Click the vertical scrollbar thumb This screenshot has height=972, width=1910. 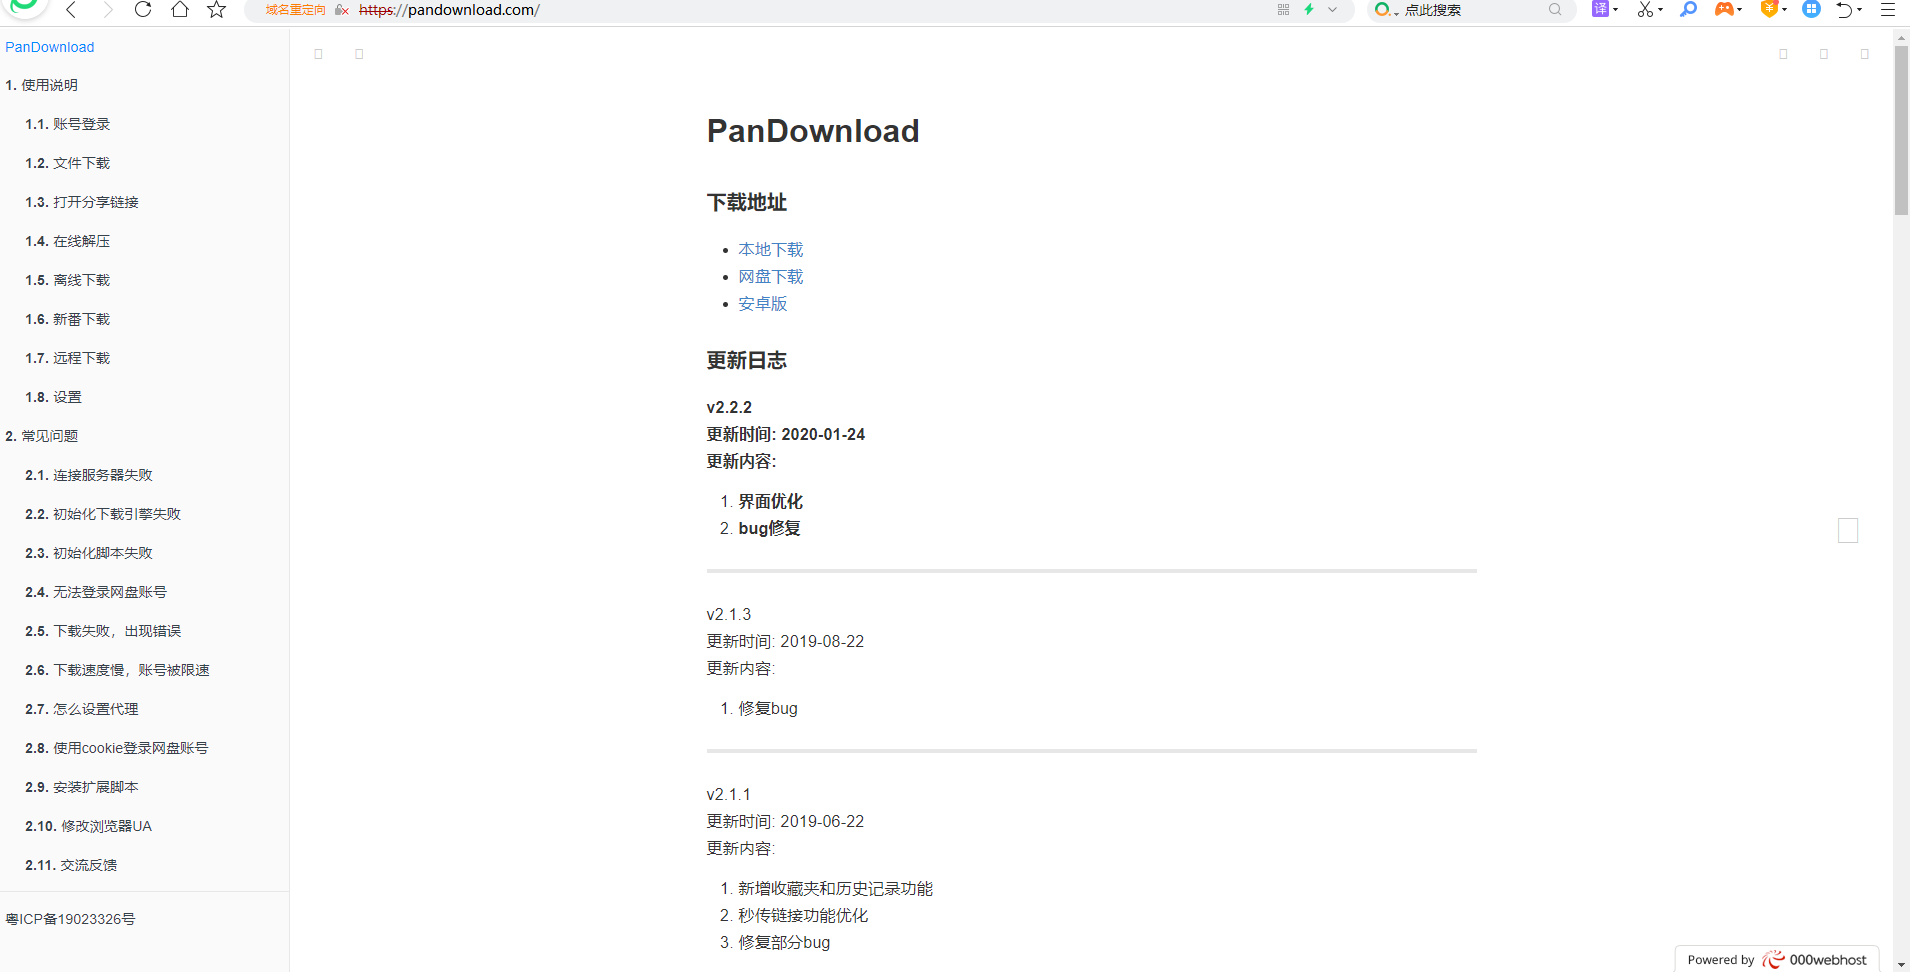[1901, 130]
